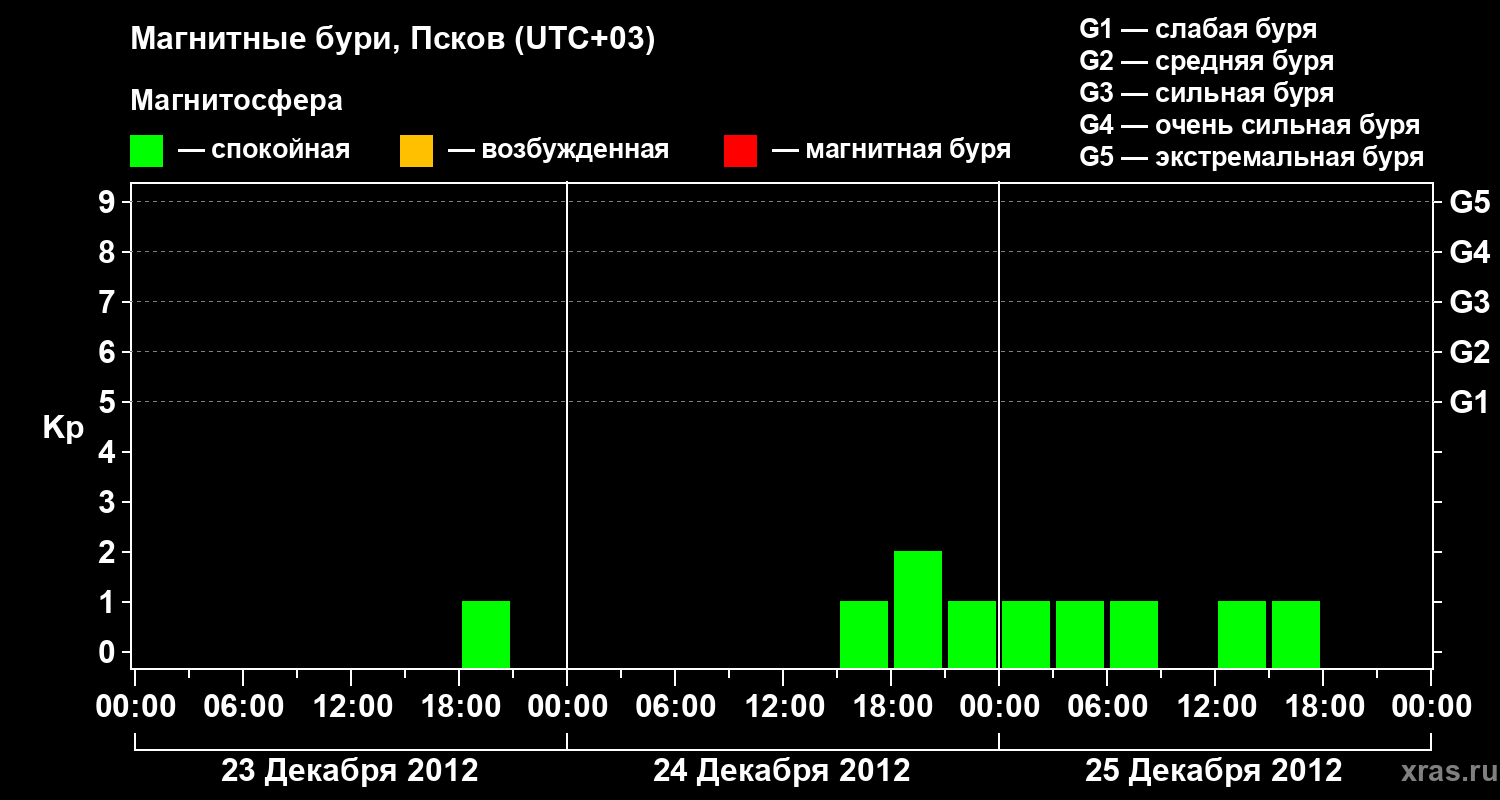
Task: Click the 24 December 21:00 green bar
Action: pos(972,634)
